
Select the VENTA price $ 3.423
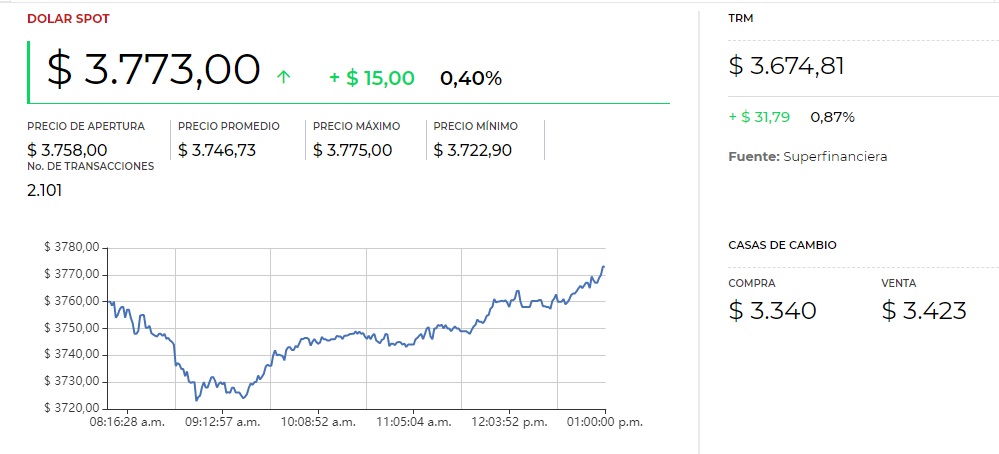pos(924,311)
